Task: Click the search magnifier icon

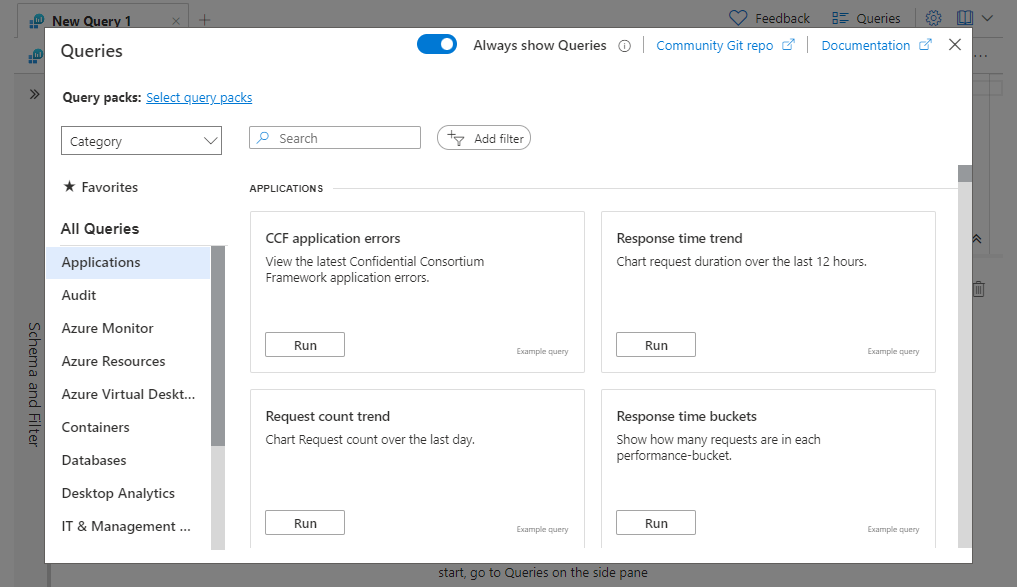Action: coord(263,138)
